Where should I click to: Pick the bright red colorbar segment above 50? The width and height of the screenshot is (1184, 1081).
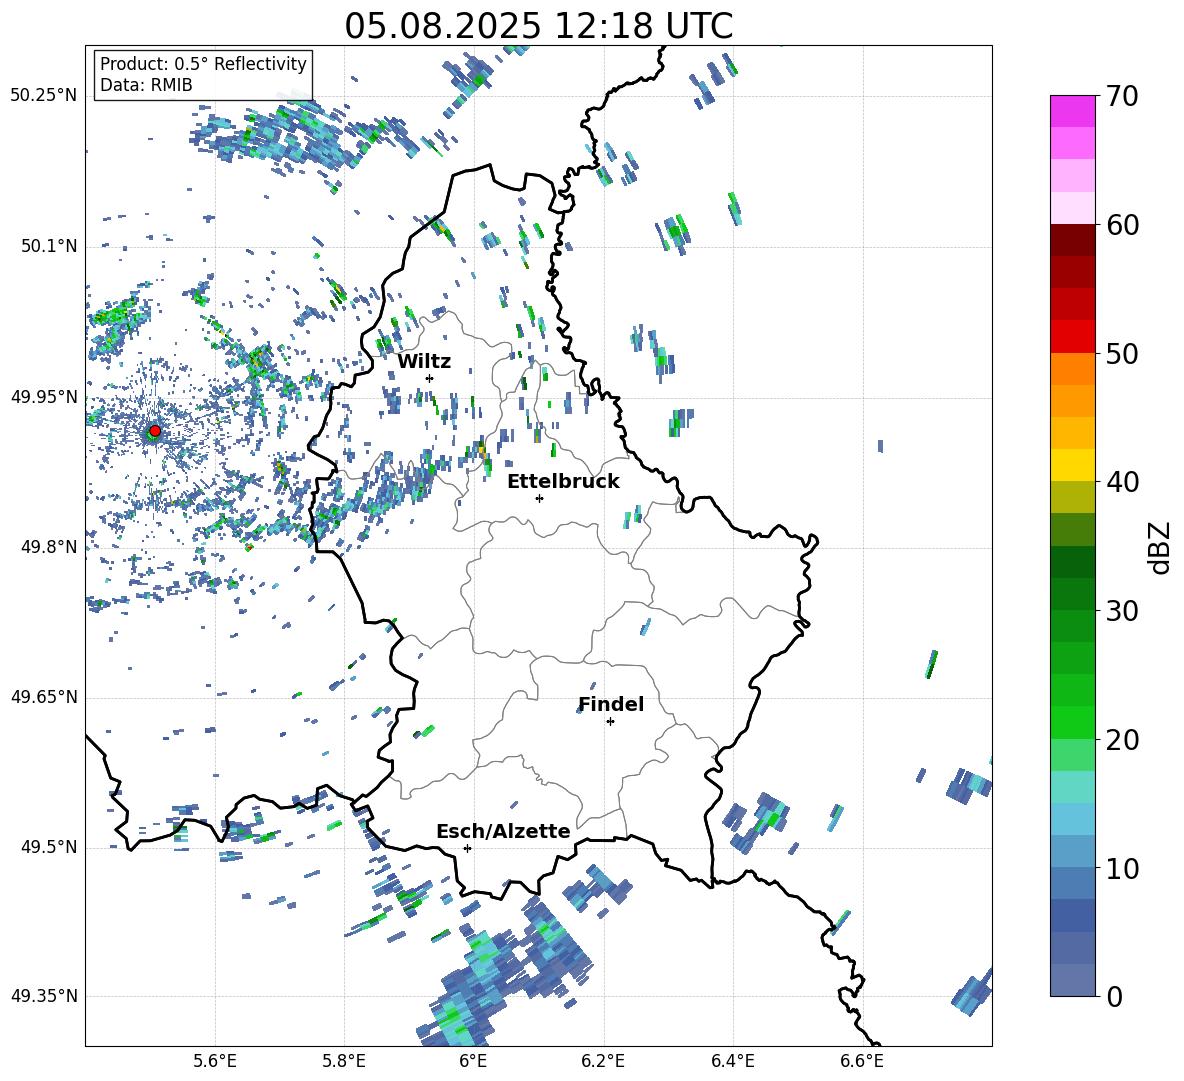(x=1073, y=337)
